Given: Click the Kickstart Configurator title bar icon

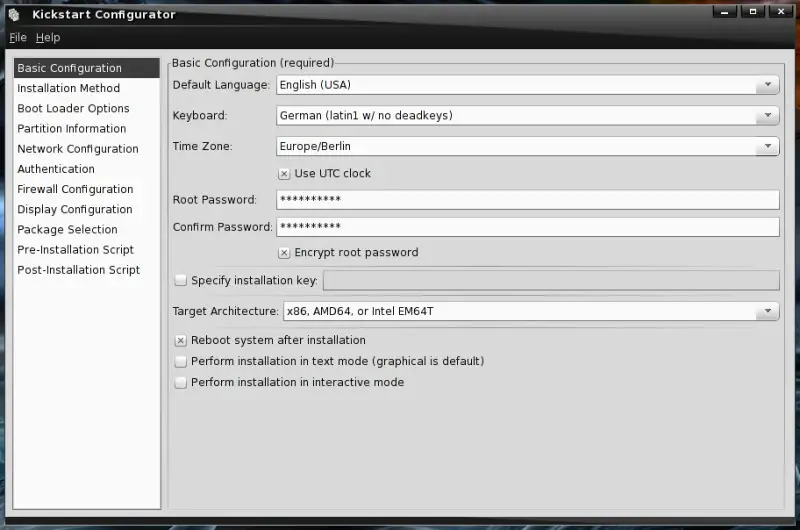Looking at the screenshot, I should 14,15.
